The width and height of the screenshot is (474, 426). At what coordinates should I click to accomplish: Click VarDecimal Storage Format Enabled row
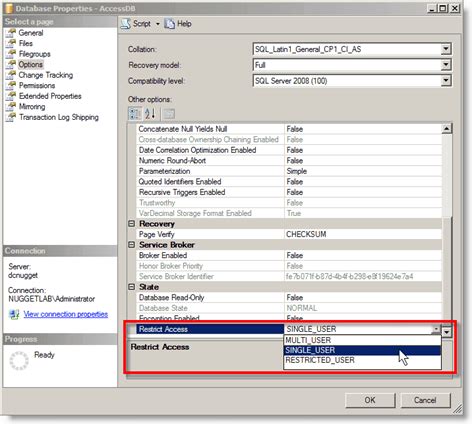289,213
